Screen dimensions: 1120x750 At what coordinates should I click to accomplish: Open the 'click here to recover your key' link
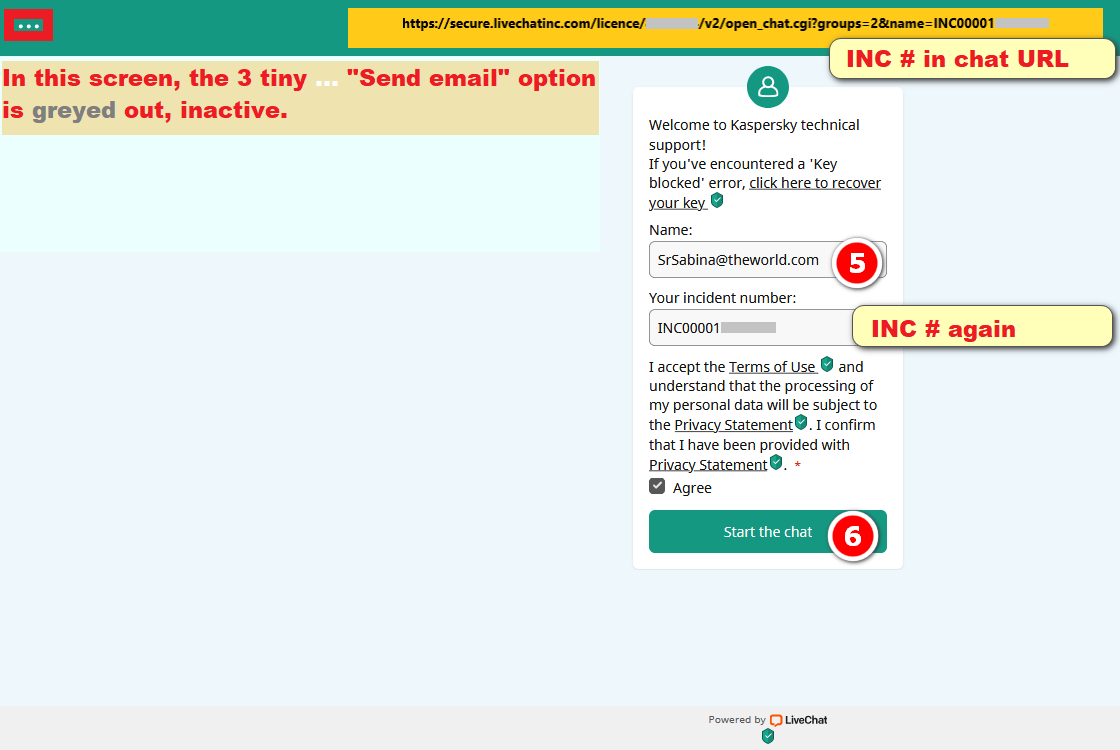coord(765,193)
